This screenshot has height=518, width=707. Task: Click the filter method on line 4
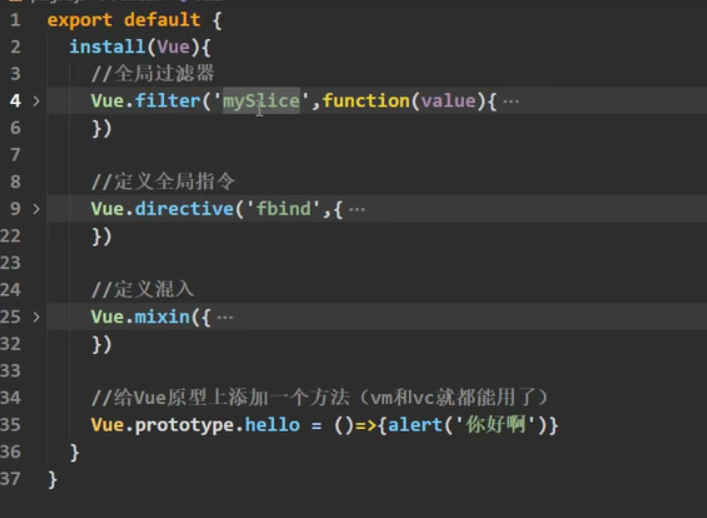(x=168, y=101)
